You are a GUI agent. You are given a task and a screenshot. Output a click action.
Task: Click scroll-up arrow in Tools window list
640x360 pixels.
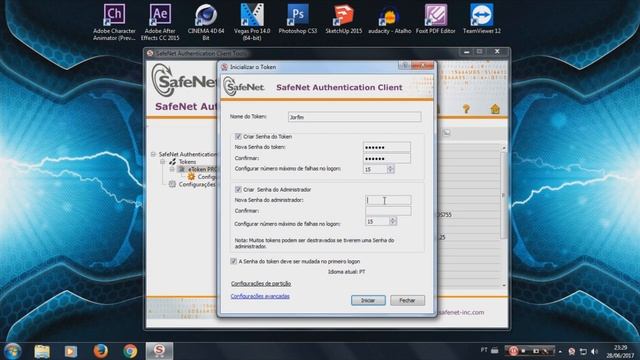click(x=504, y=148)
